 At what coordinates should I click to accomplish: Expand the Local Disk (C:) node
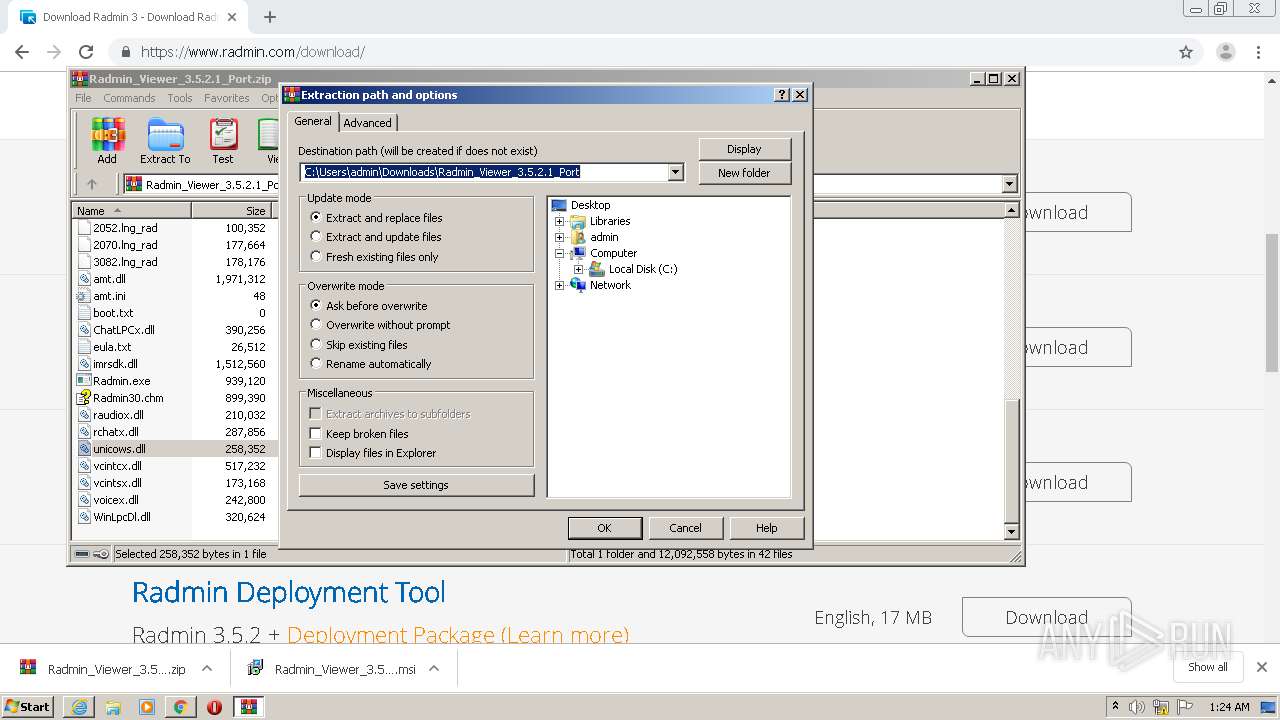tap(578, 269)
